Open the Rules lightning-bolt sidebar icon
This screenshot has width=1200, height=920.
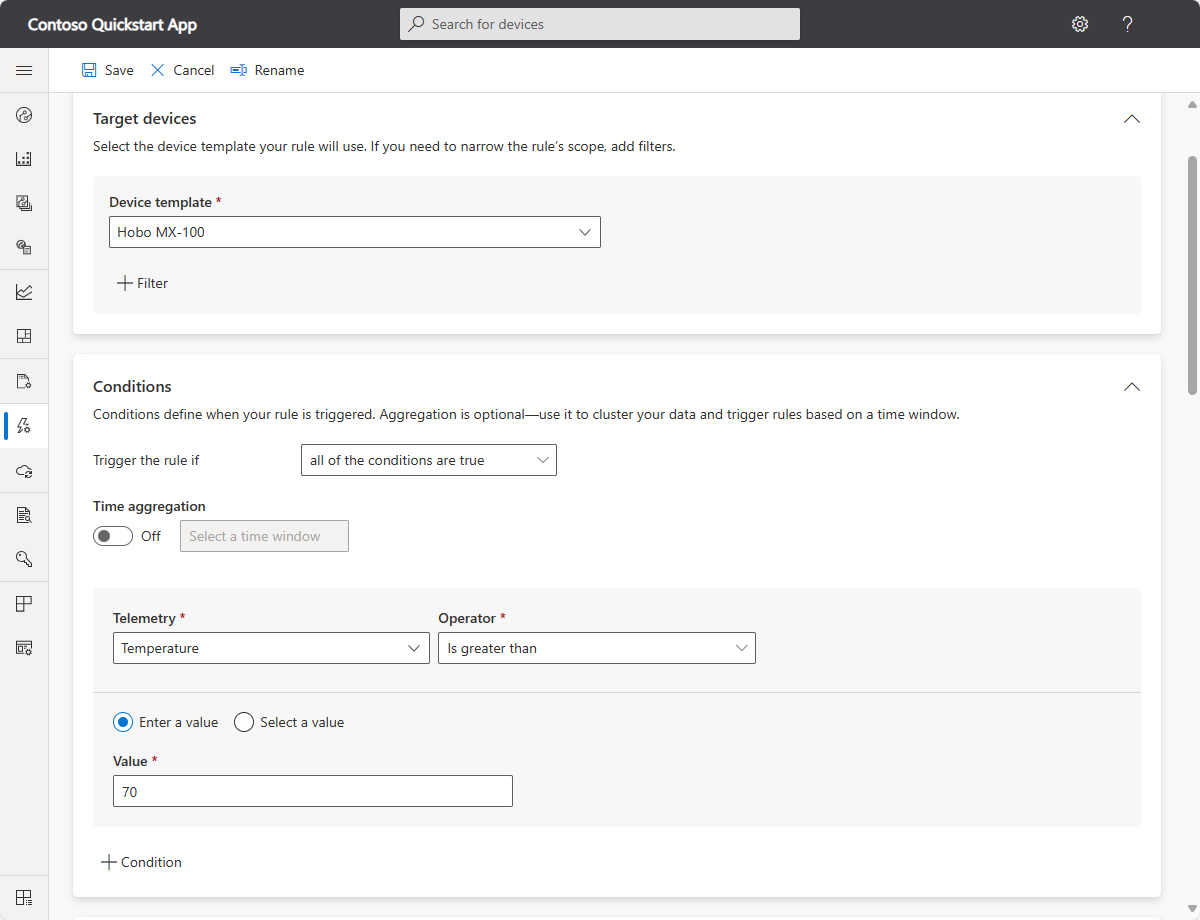(x=24, y=426)
